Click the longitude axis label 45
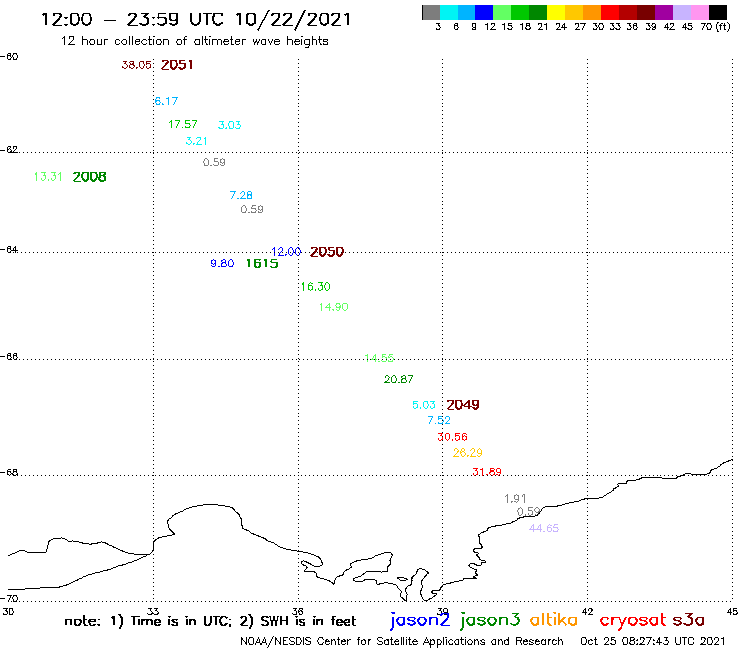 tap(732, 611)
